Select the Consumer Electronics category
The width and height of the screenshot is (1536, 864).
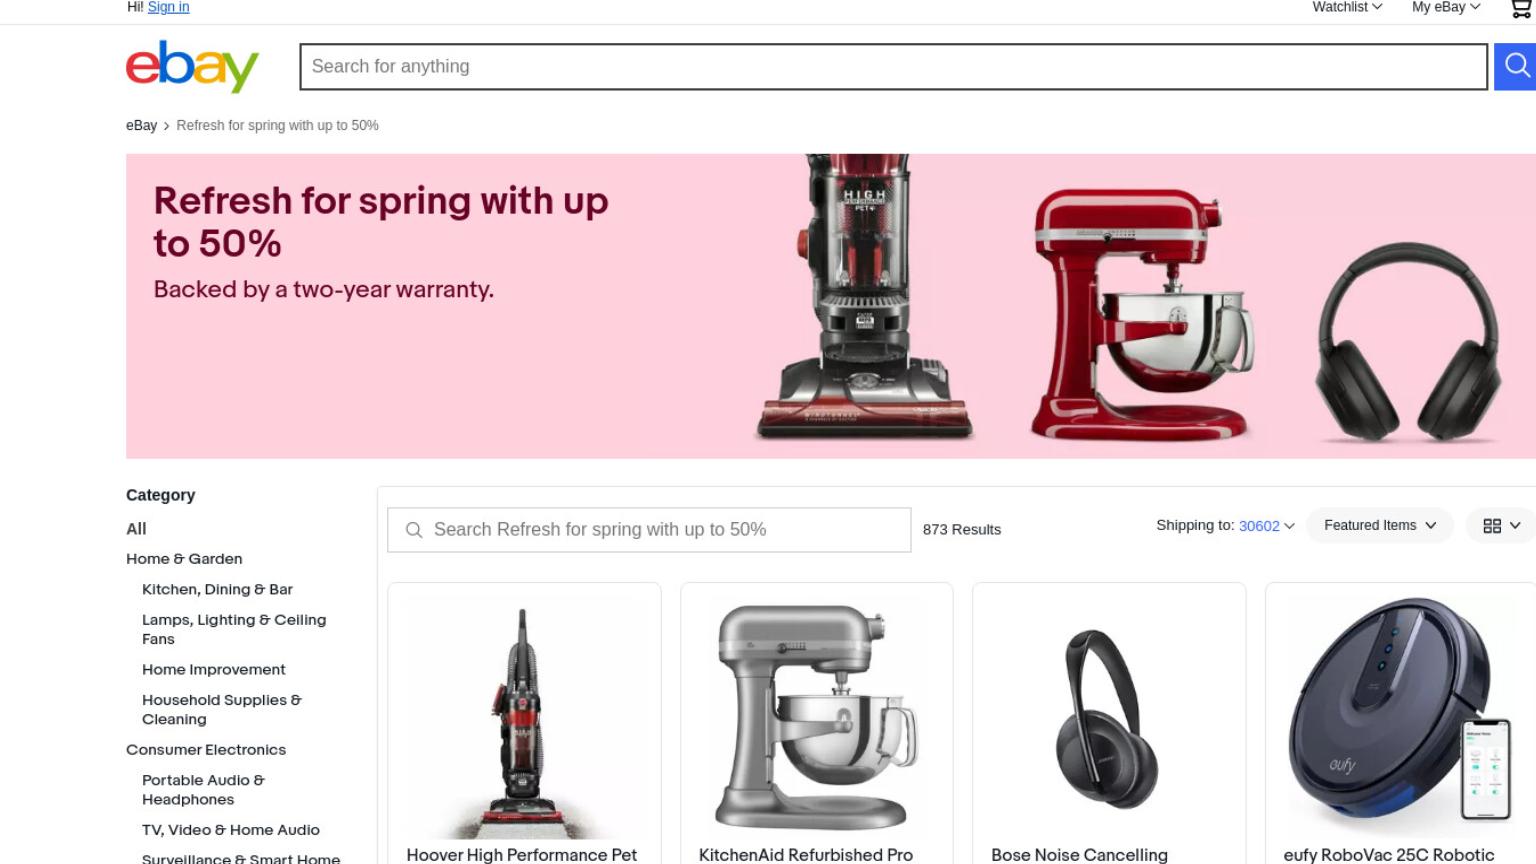coord(206,750)
